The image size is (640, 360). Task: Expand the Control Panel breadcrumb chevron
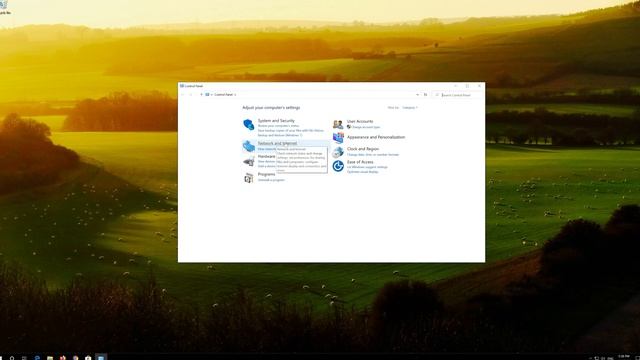pyautogui.click(x=235, y=95)
